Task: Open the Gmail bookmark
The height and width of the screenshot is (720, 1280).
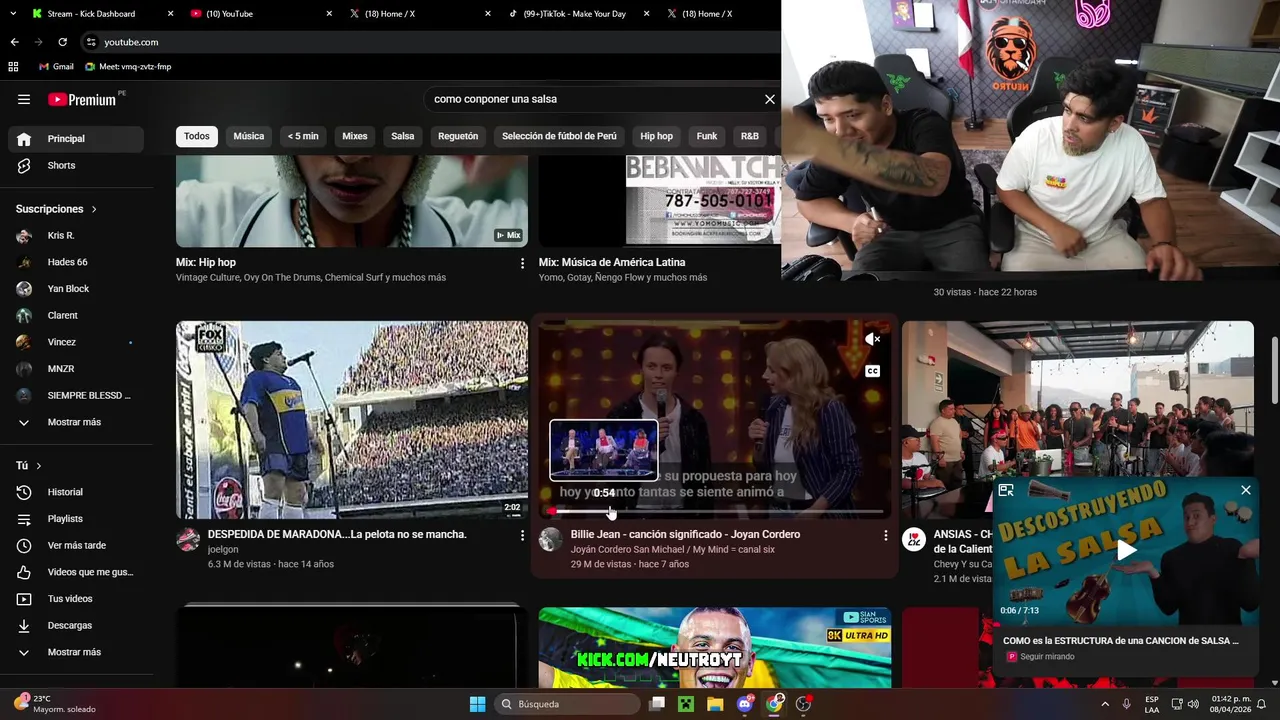Action: pos(56,67)
